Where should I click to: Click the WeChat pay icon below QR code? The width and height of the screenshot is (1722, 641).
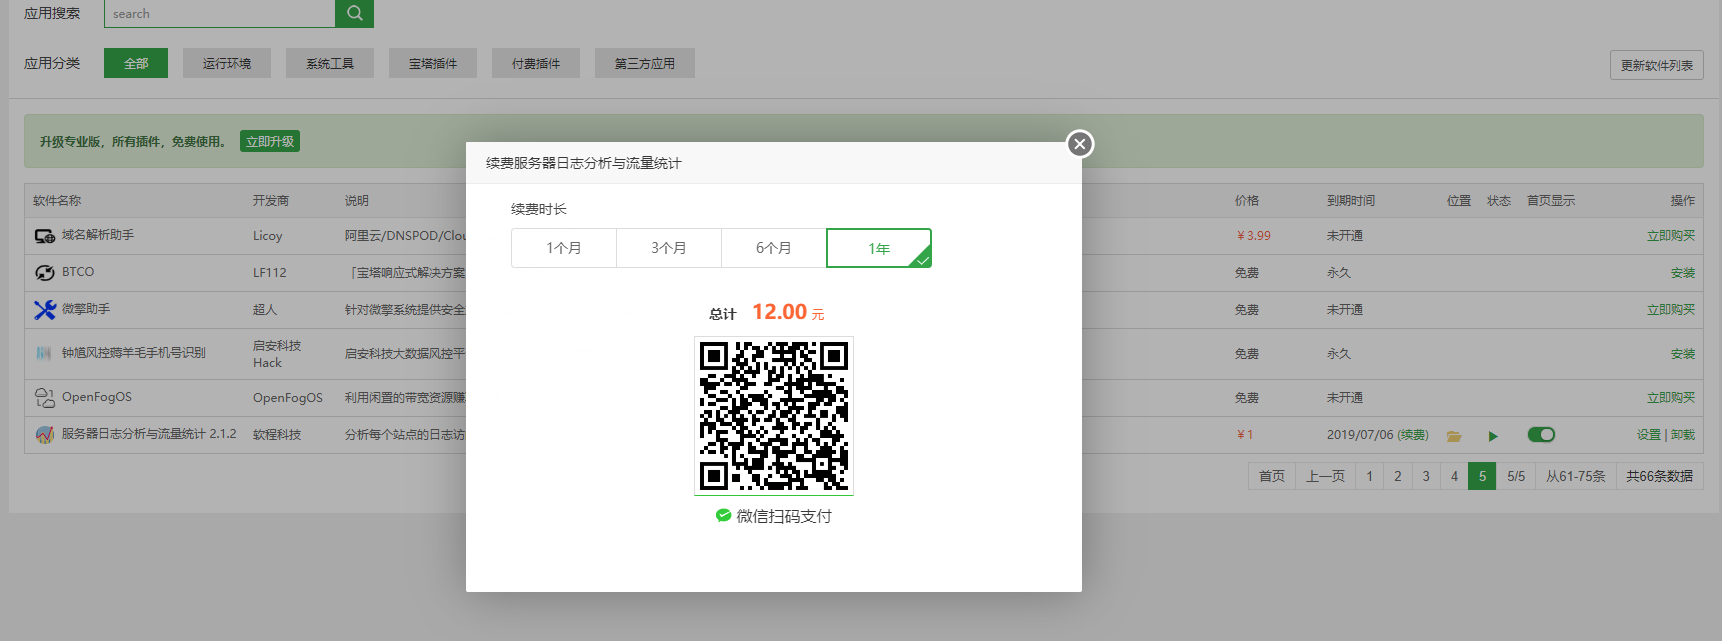(723, 516)
